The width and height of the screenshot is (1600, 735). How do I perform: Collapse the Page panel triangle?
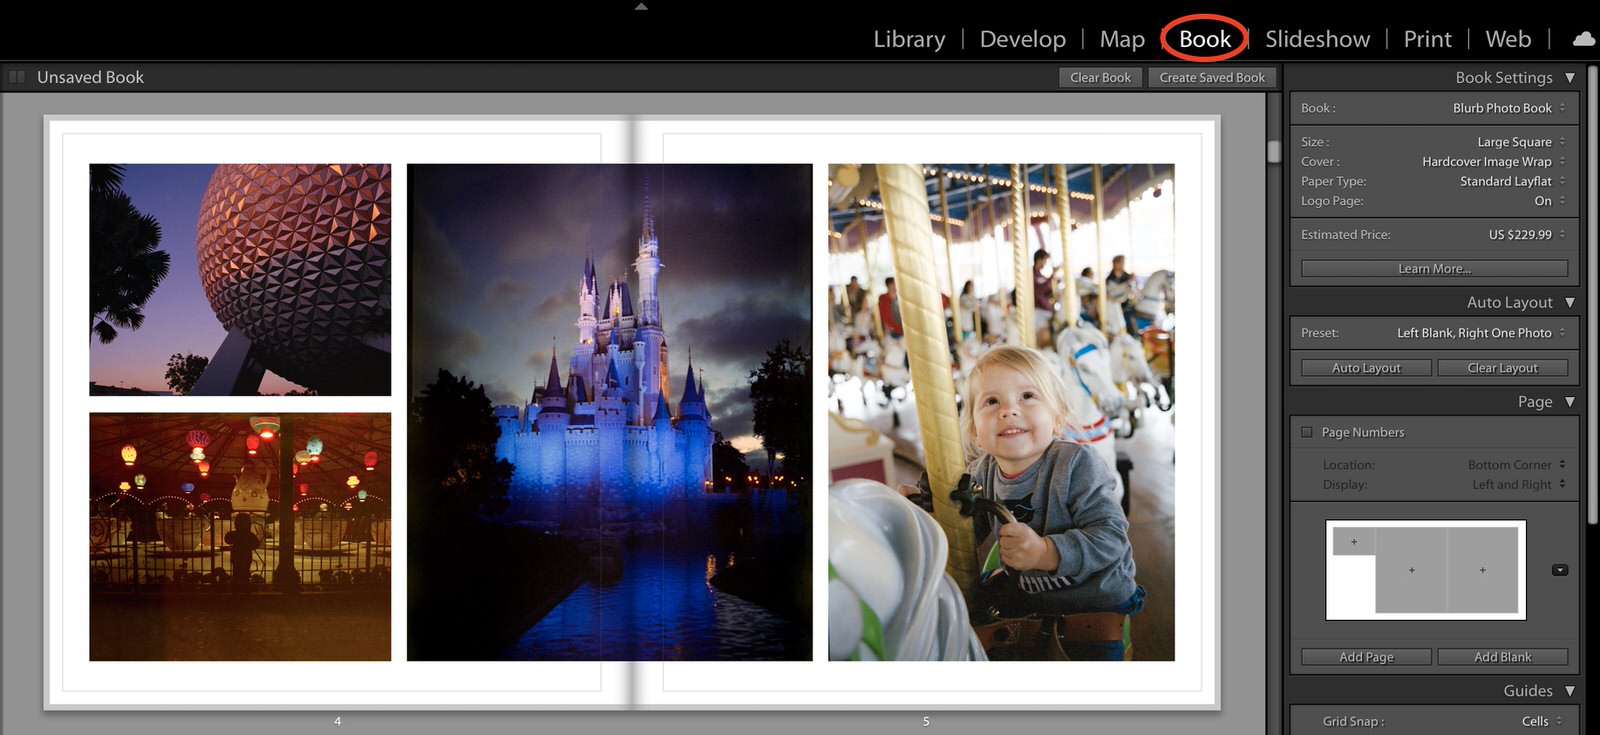[1570, 402]
